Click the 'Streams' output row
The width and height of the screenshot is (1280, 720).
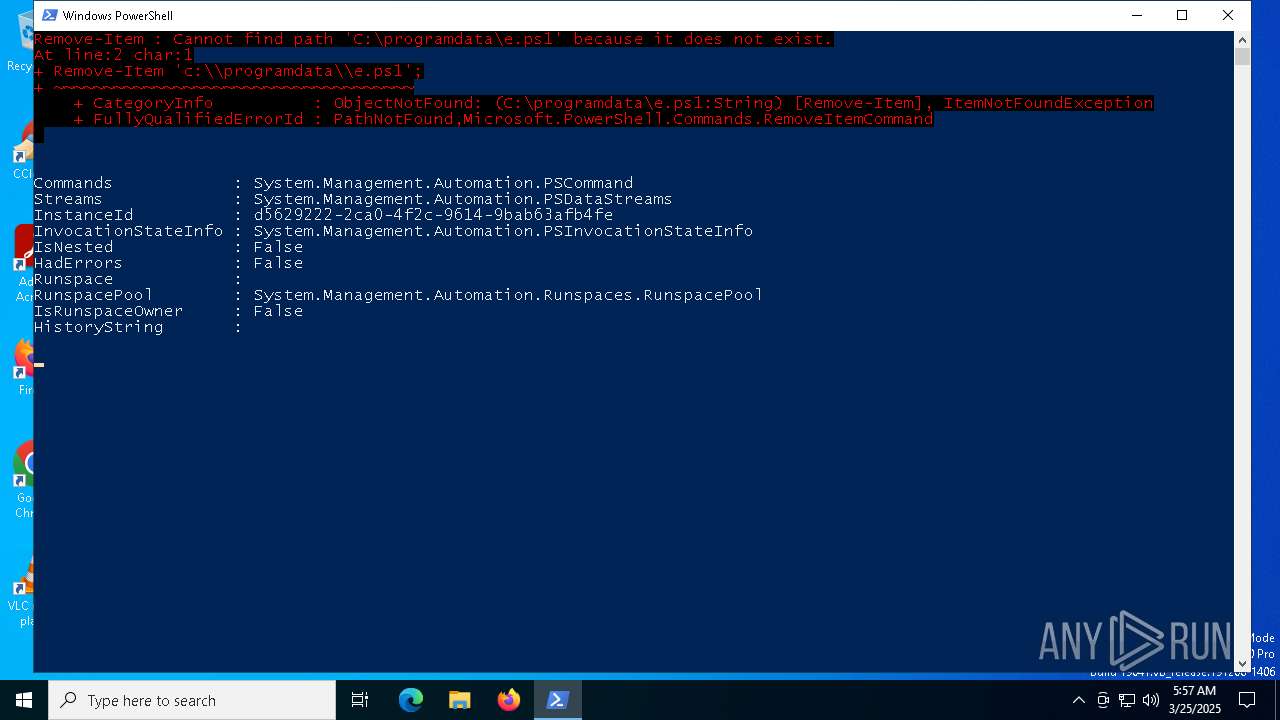[x=353, y=199]
